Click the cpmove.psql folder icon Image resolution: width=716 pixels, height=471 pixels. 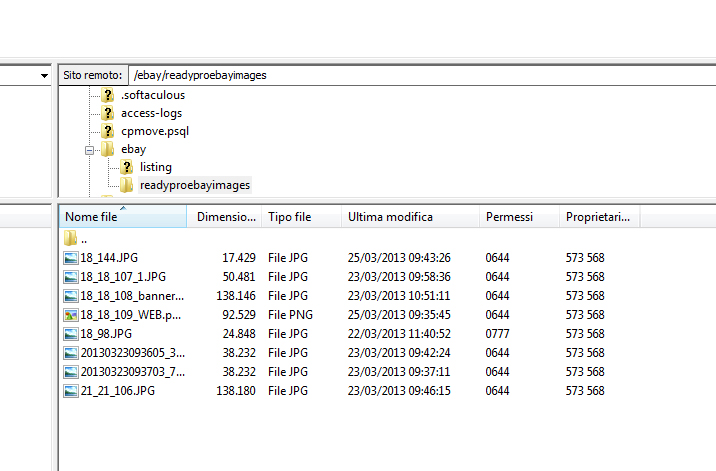click(108, 131)
